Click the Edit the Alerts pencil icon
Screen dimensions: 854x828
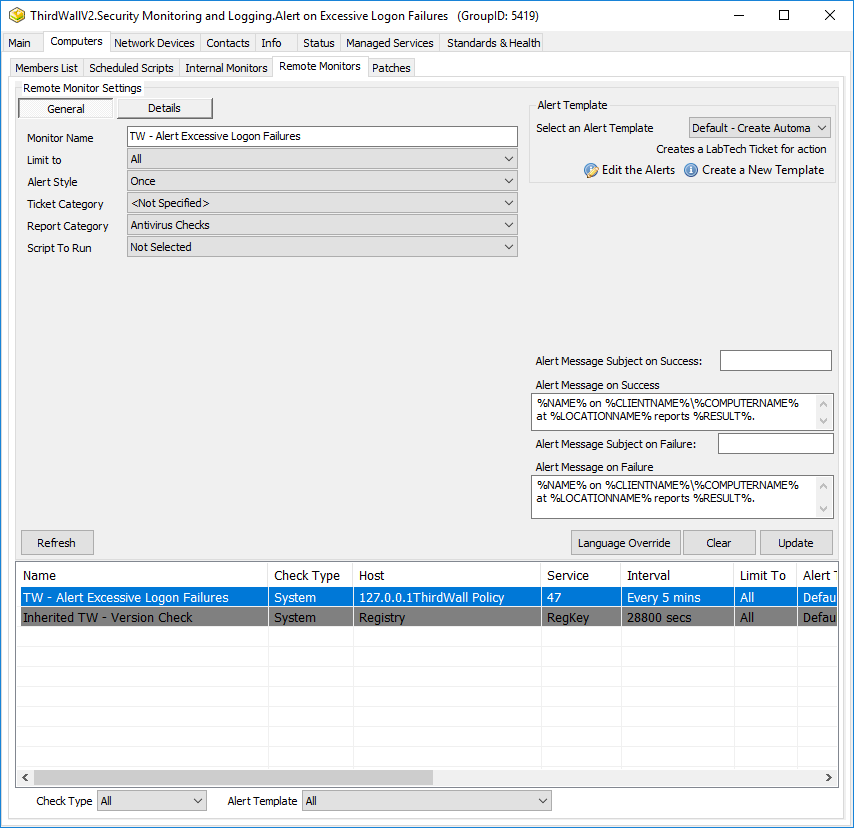(591, 171)
